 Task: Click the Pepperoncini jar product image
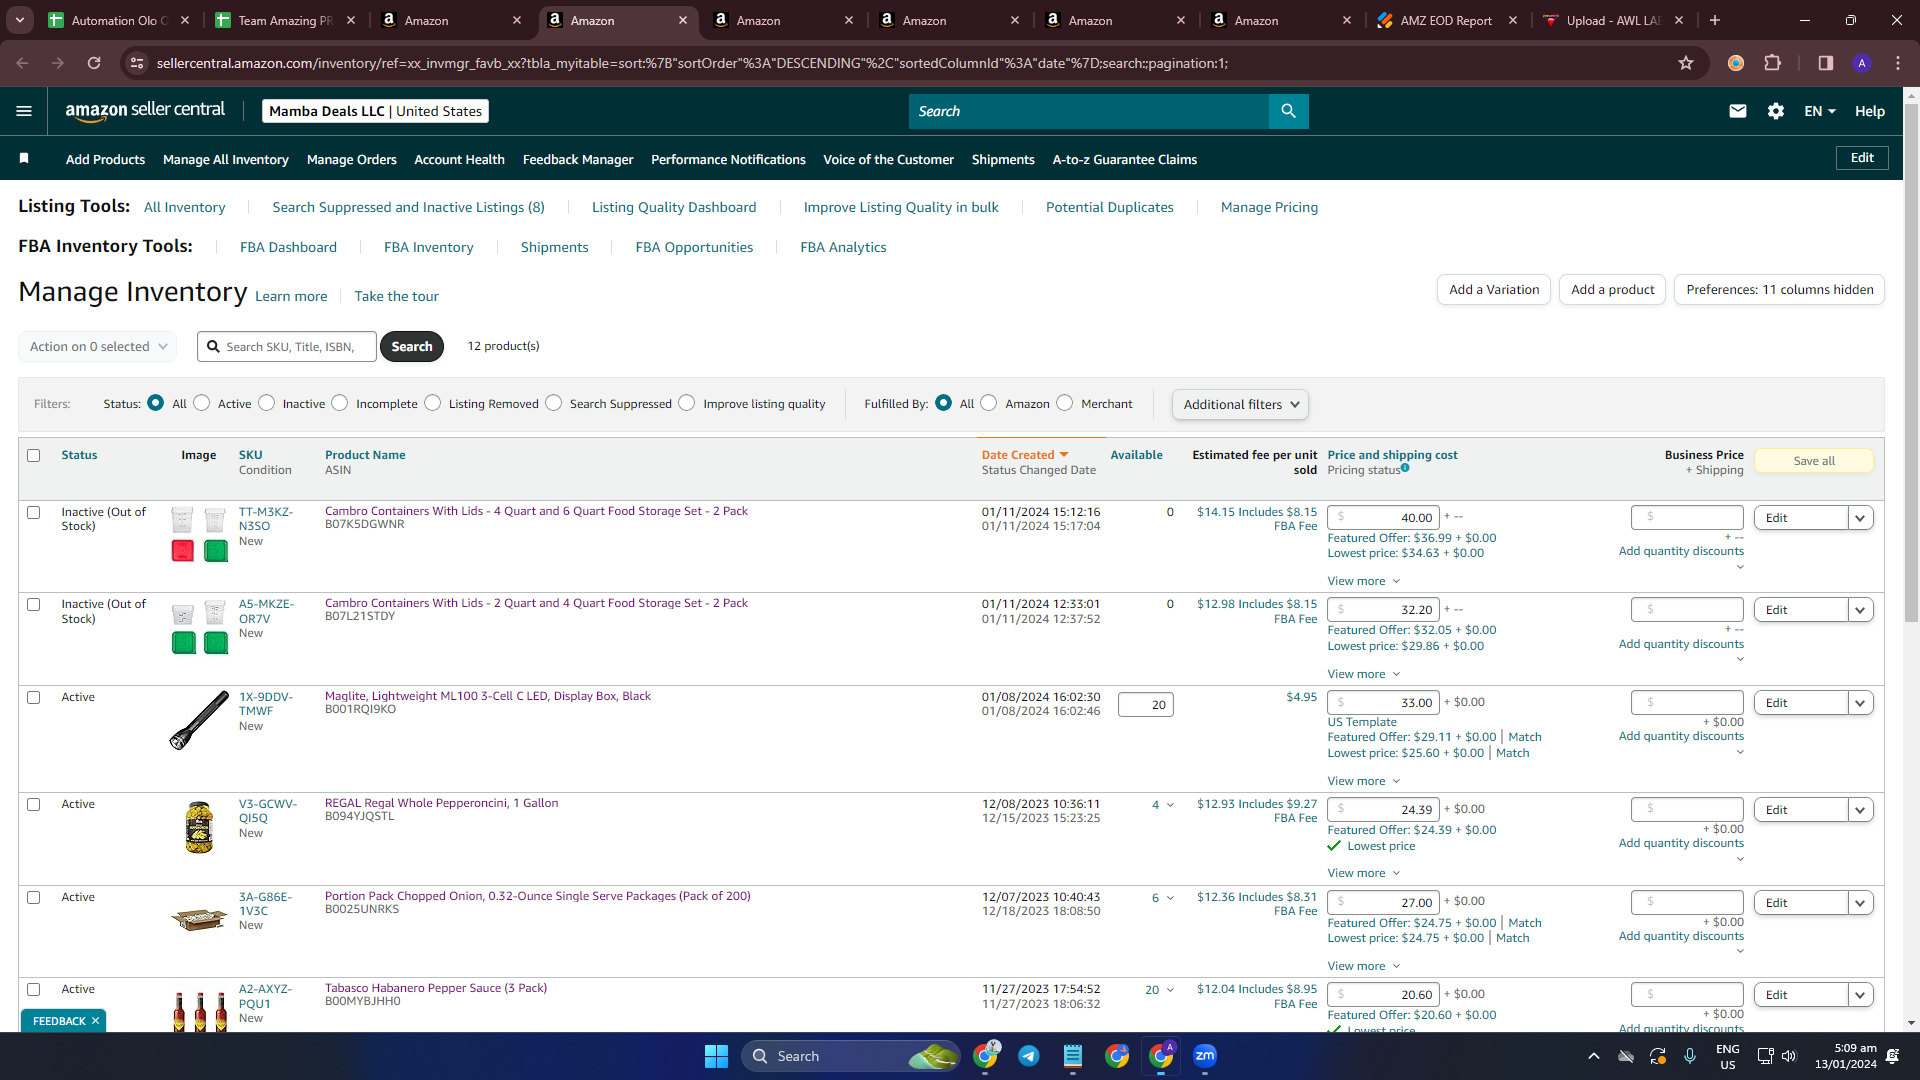coord(199,827)
